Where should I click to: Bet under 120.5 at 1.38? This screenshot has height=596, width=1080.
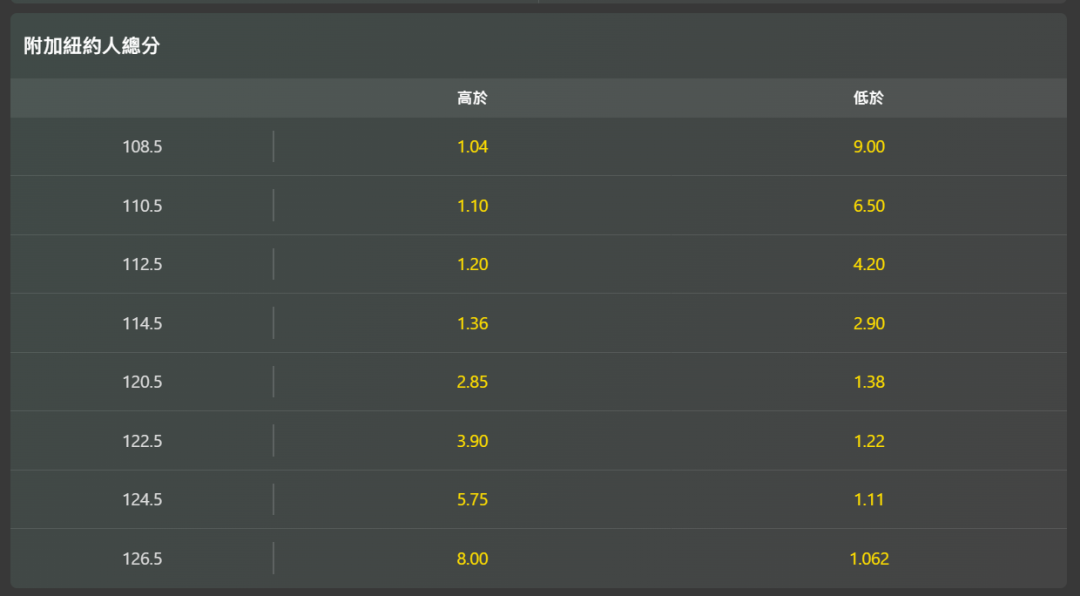coord(869,382)
